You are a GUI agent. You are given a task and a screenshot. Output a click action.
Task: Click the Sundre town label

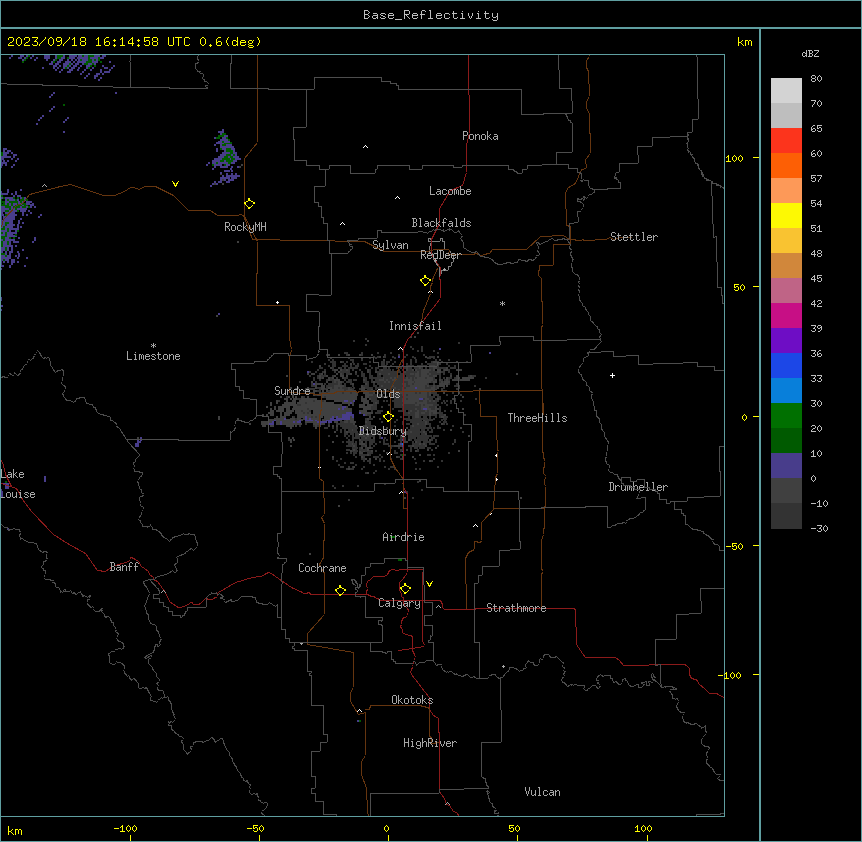pyautogui.click(x=292, y=391)
